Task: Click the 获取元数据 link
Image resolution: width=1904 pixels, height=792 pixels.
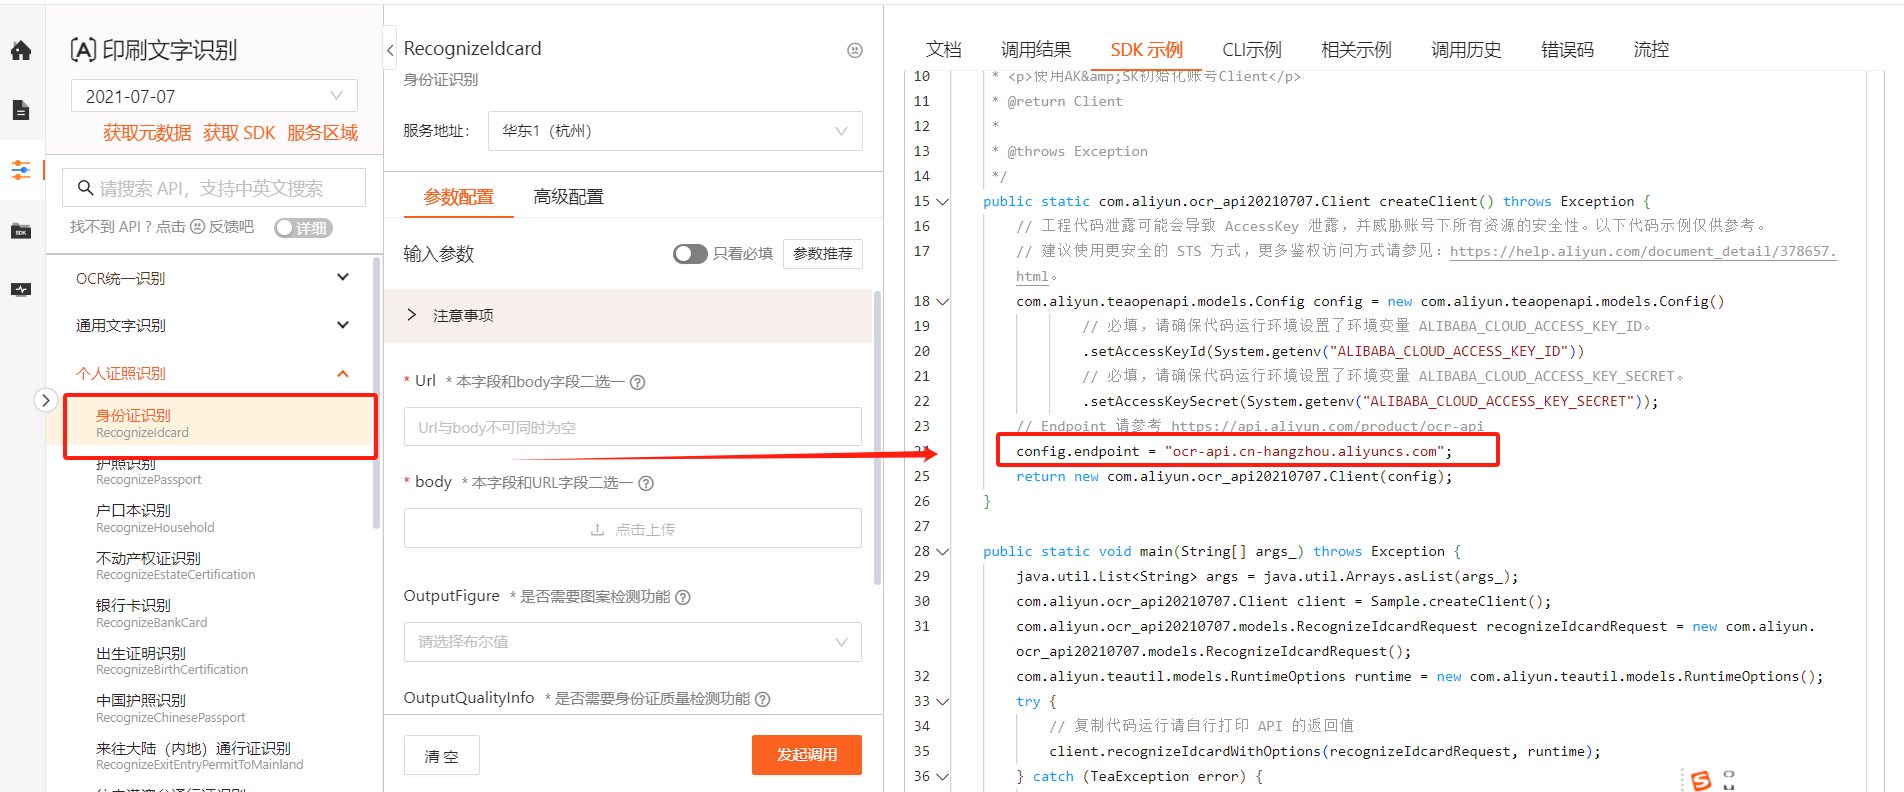Action: click(147, 133)
